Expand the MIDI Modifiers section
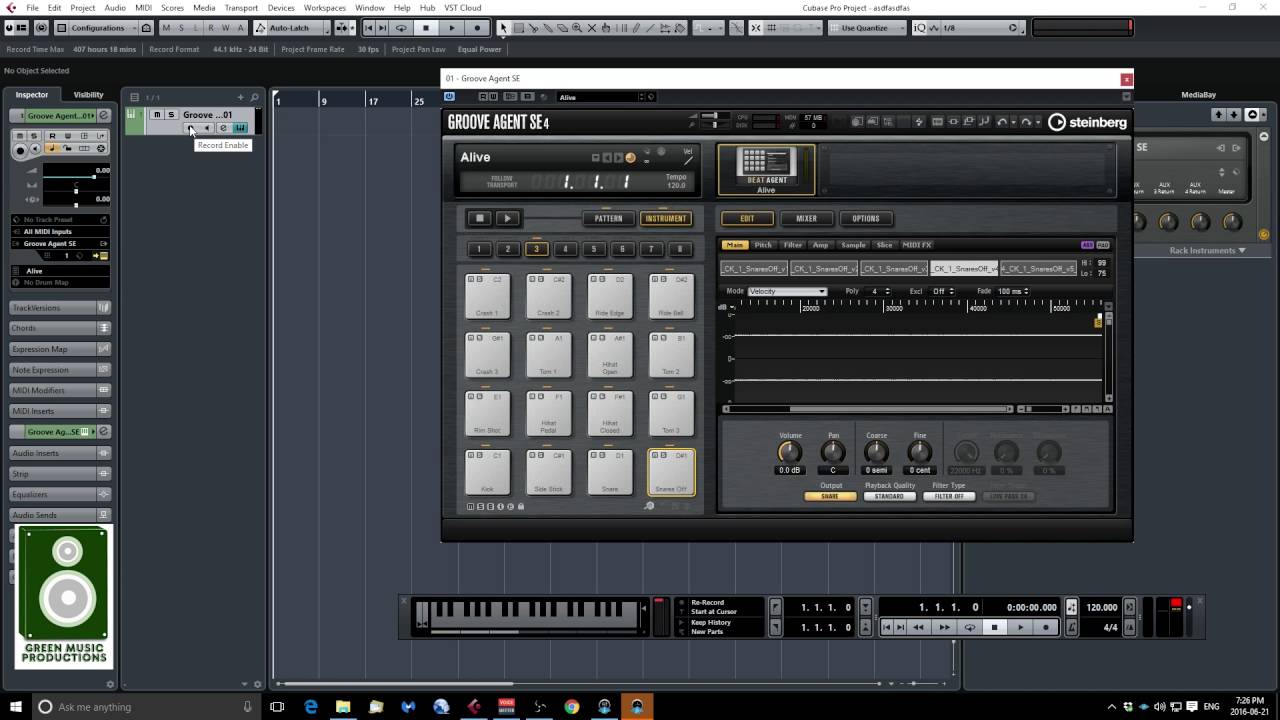1280x720 pixels. click(60, 390)
